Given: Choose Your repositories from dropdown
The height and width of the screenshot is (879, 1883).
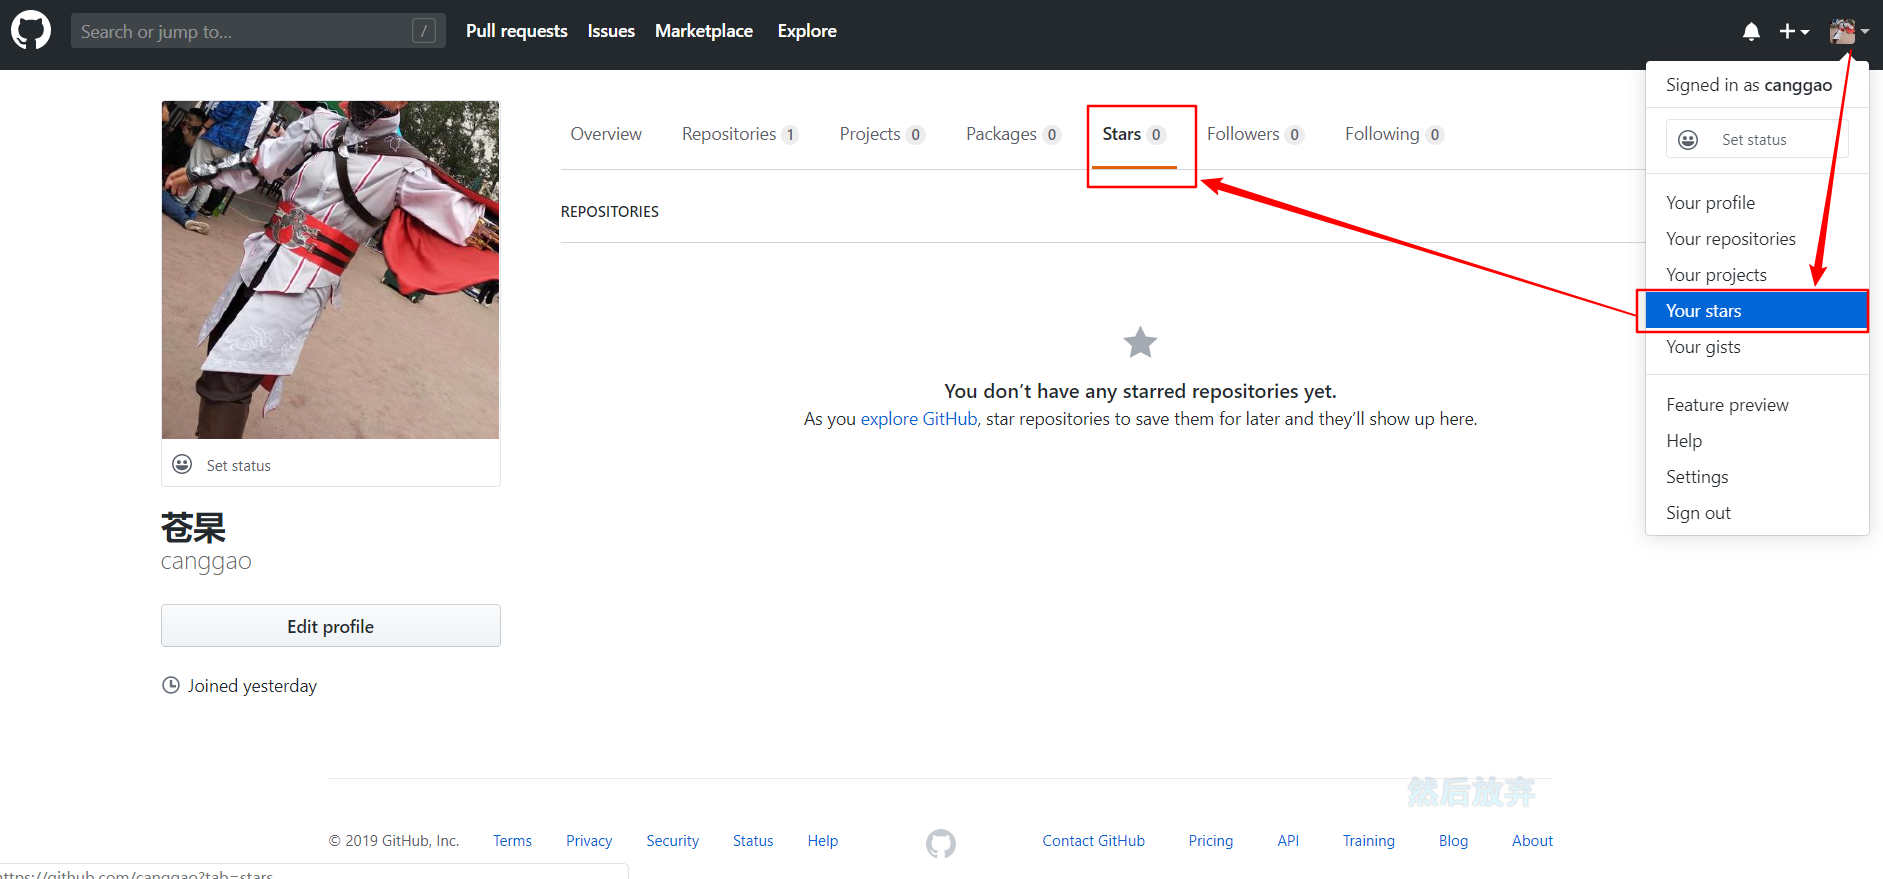Looking at the screenshot, I should (1757, 239).
